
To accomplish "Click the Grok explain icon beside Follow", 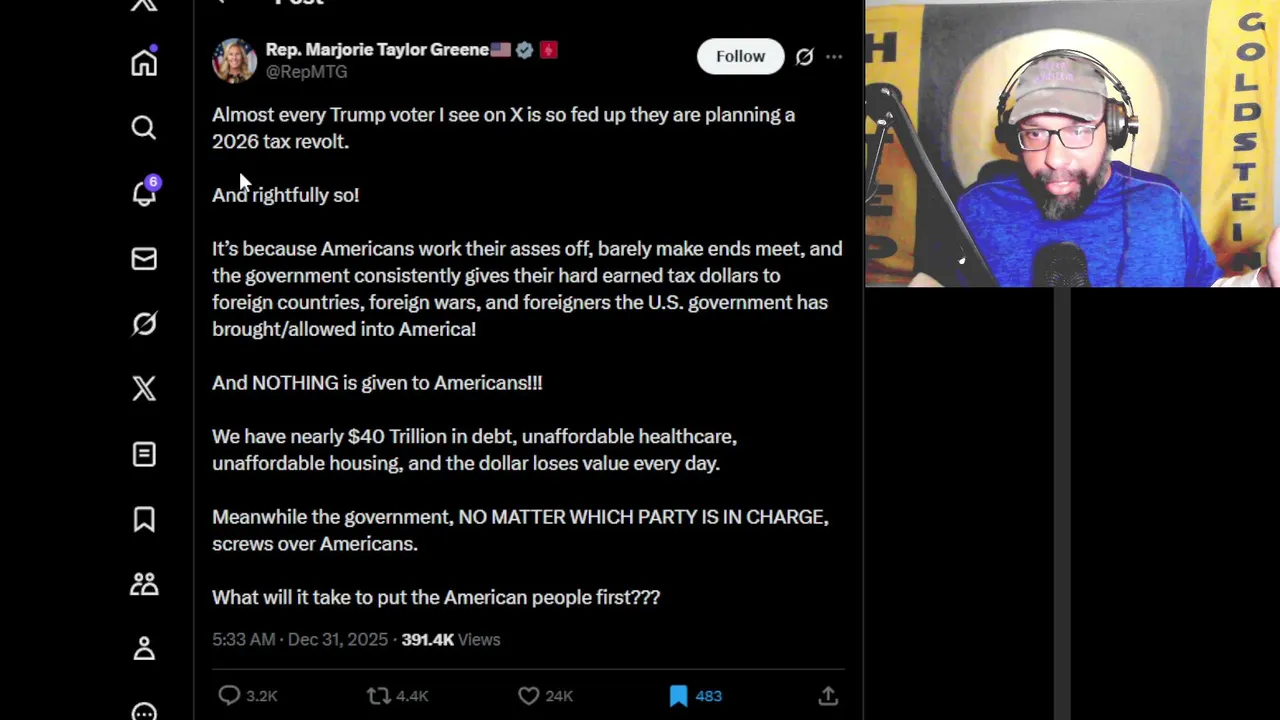I will click(804, 57).
